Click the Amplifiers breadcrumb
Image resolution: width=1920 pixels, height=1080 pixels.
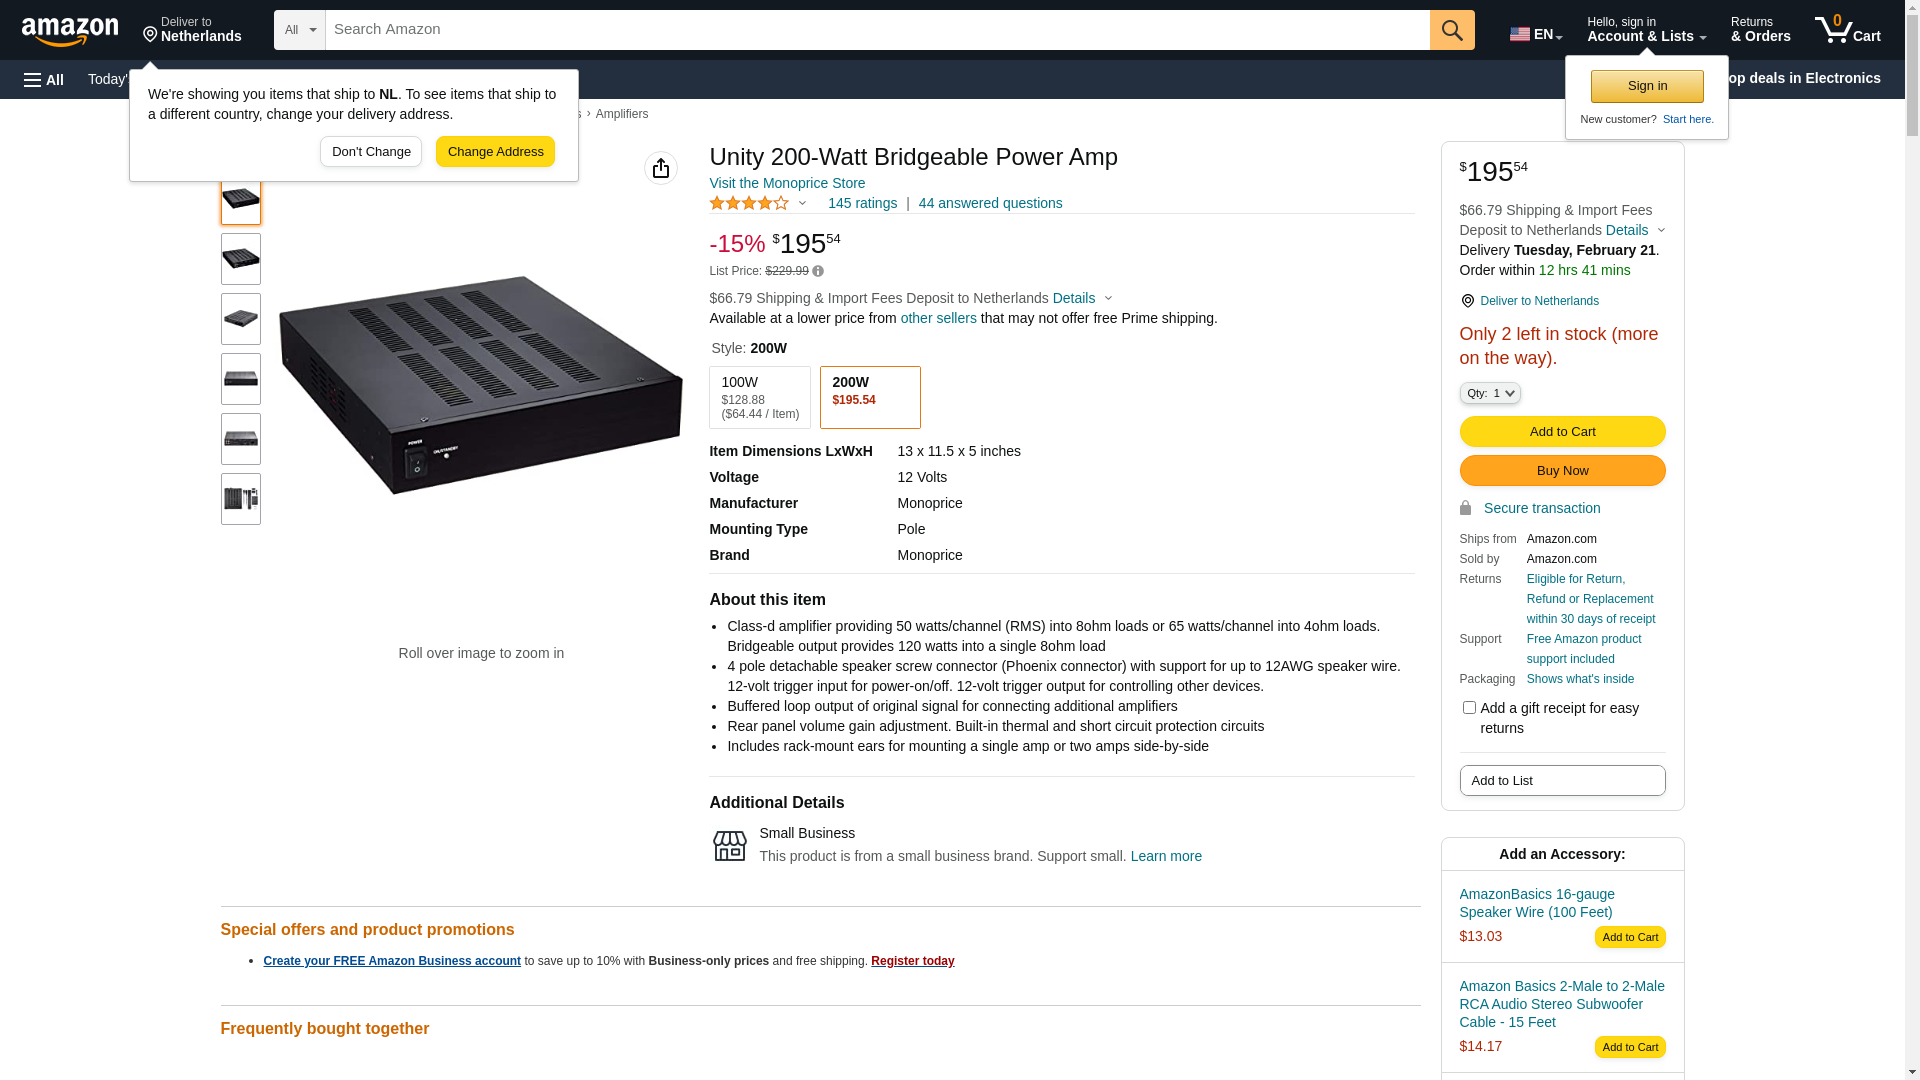point(622,114)
